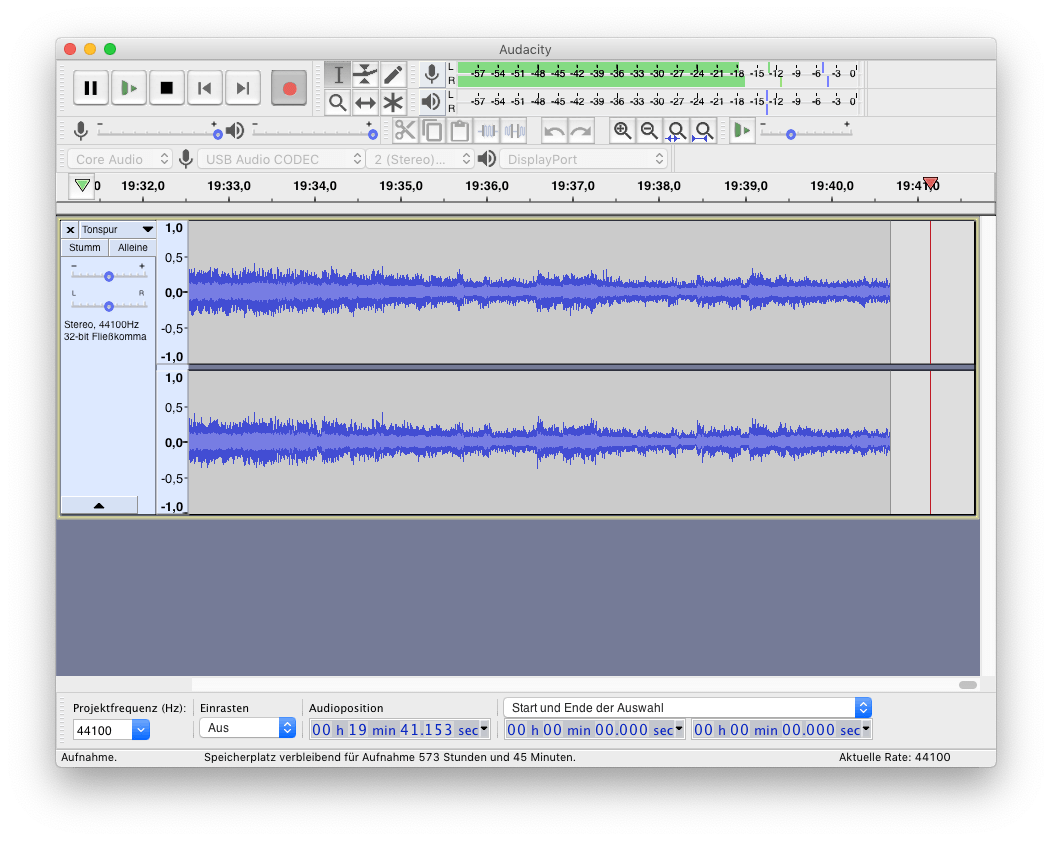Image resolution: width=1052 pixels, height=841 pixels.
Task: Select the Multi-Tool asterisk icon
Action: [x=393, y=102]
